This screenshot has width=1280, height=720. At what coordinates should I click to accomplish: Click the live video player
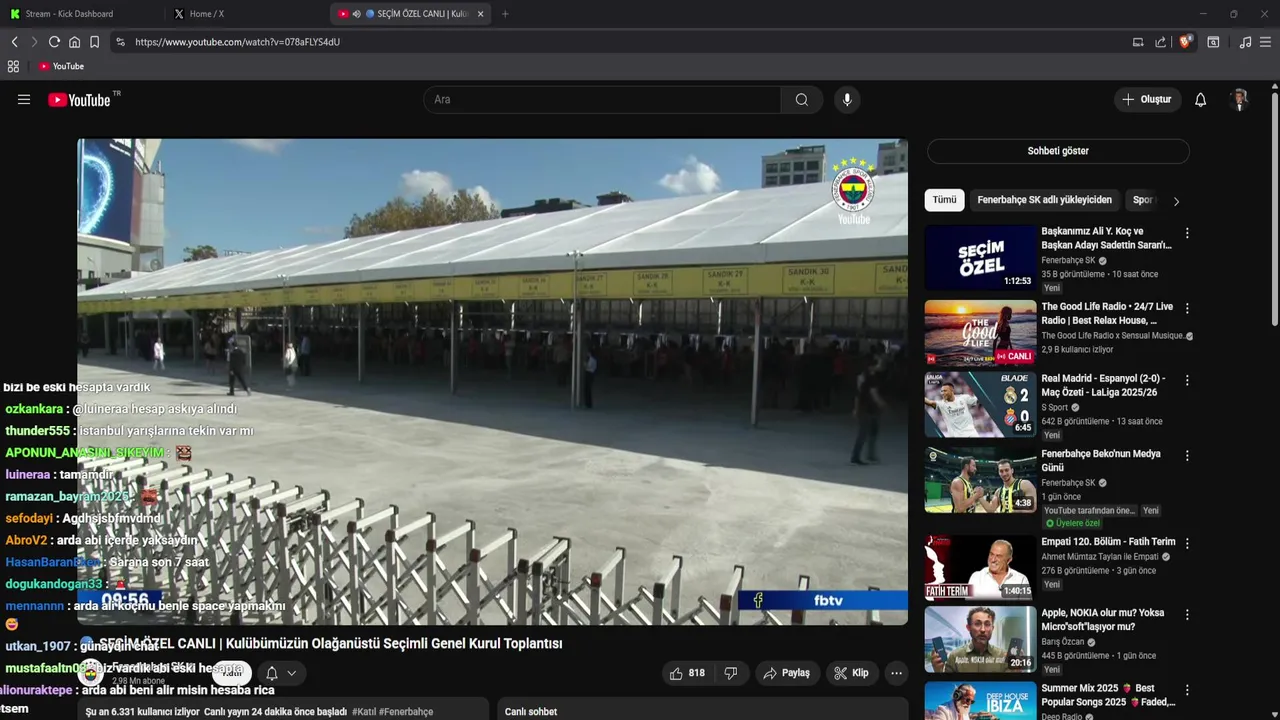(492, 382)
